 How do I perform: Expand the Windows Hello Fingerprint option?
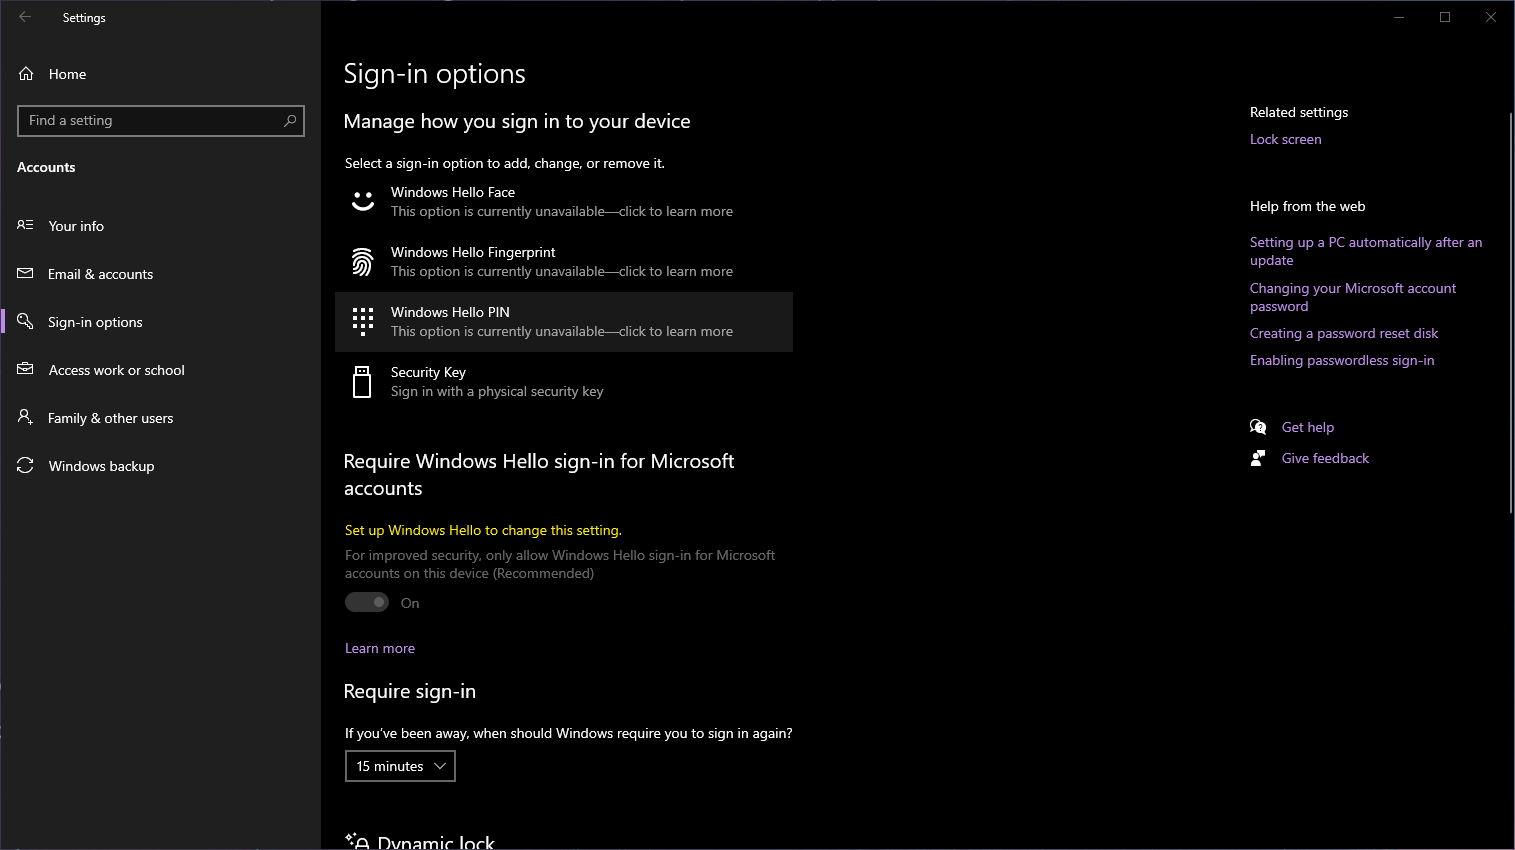(x=564, y=262)
